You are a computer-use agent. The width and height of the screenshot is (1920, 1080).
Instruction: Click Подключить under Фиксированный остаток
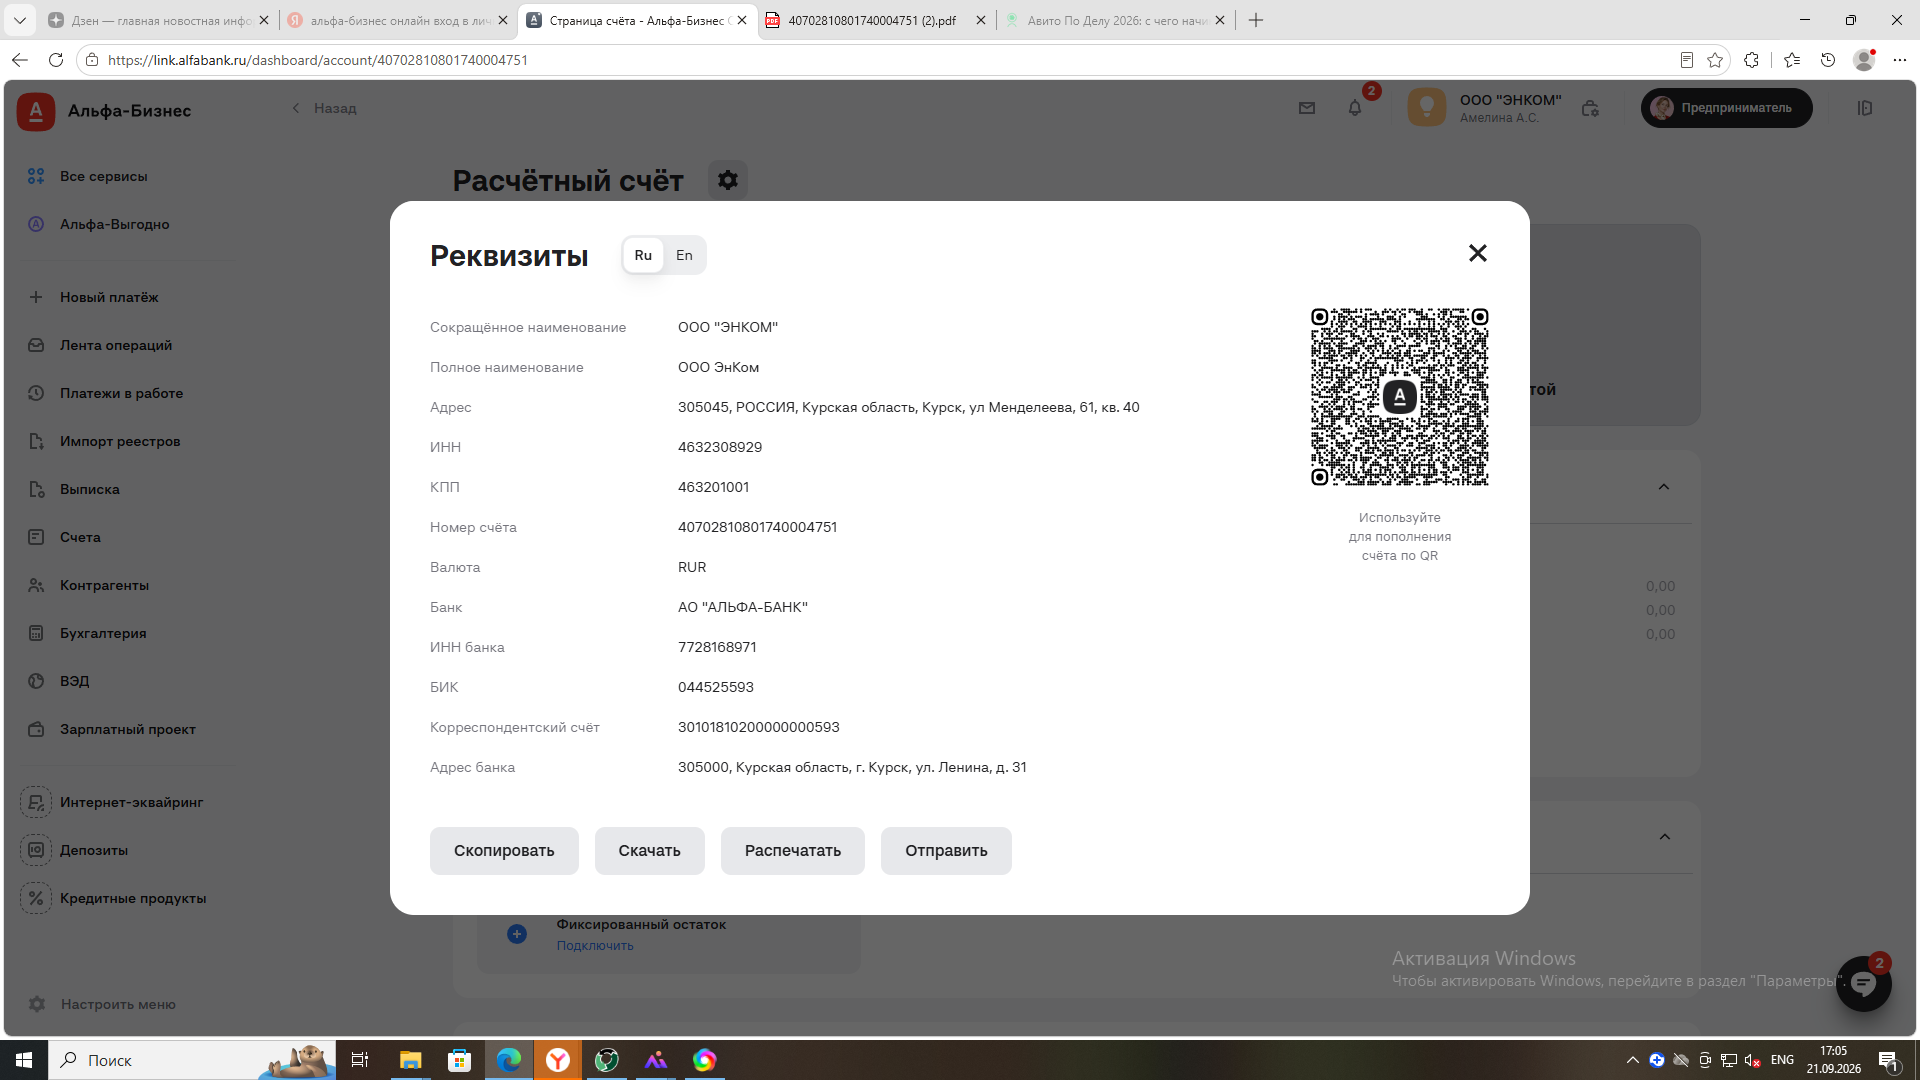tap(595, 945)
